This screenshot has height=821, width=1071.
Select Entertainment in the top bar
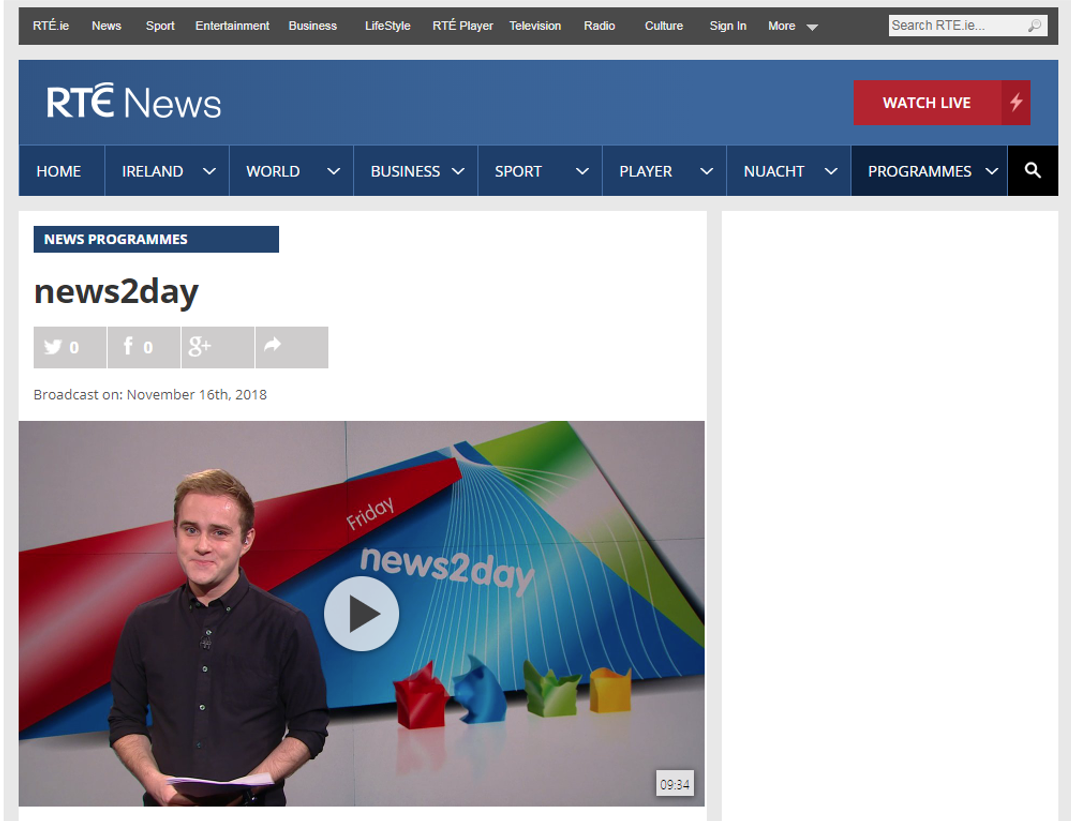[x=232, y=26]
